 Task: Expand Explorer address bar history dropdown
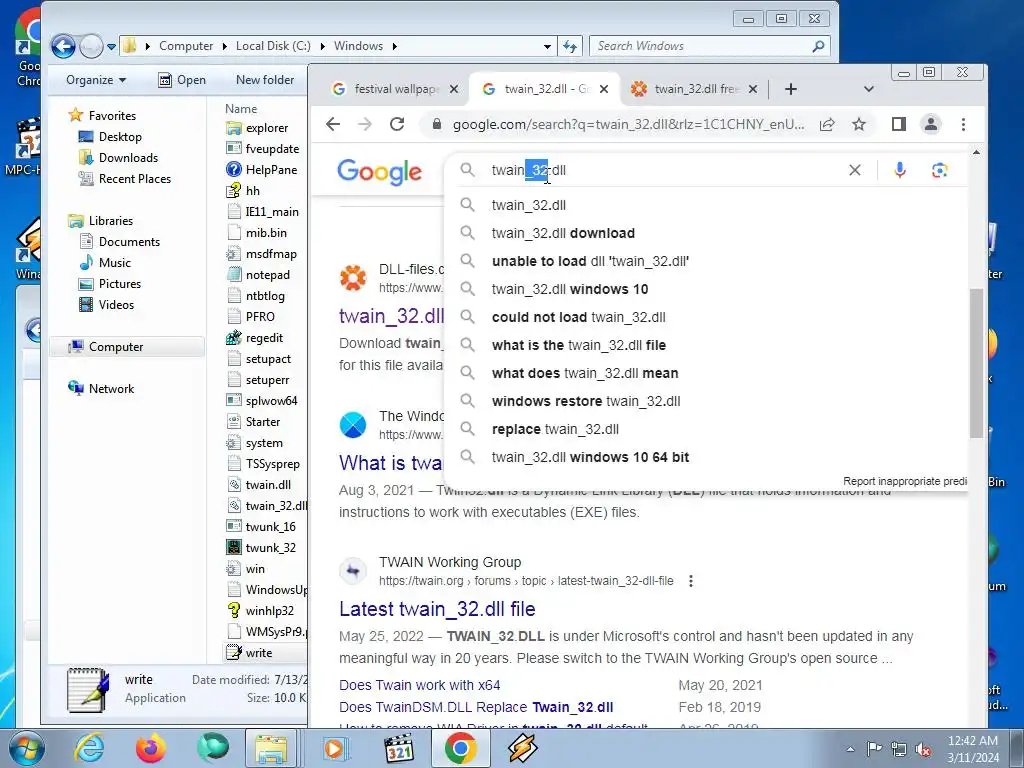pos(547,46)
